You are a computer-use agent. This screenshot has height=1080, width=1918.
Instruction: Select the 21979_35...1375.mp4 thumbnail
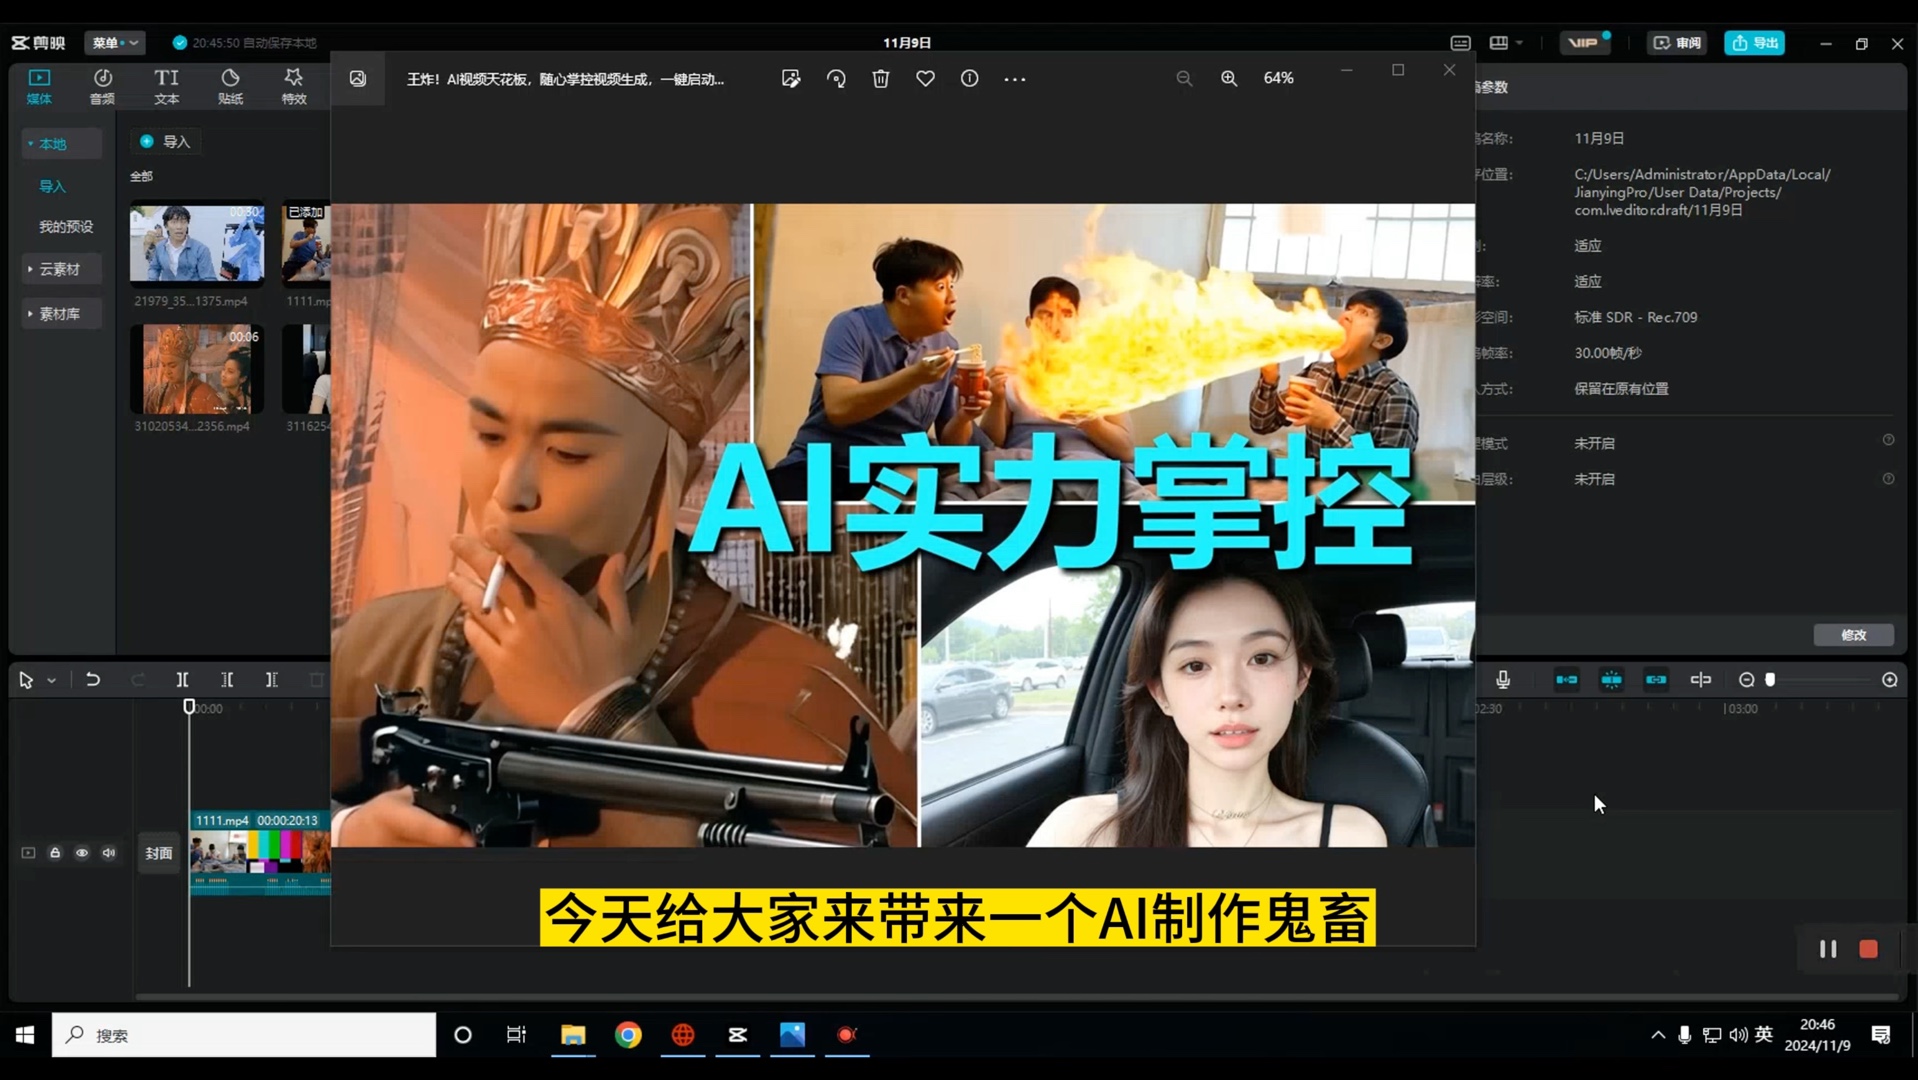tap(197, 243)
